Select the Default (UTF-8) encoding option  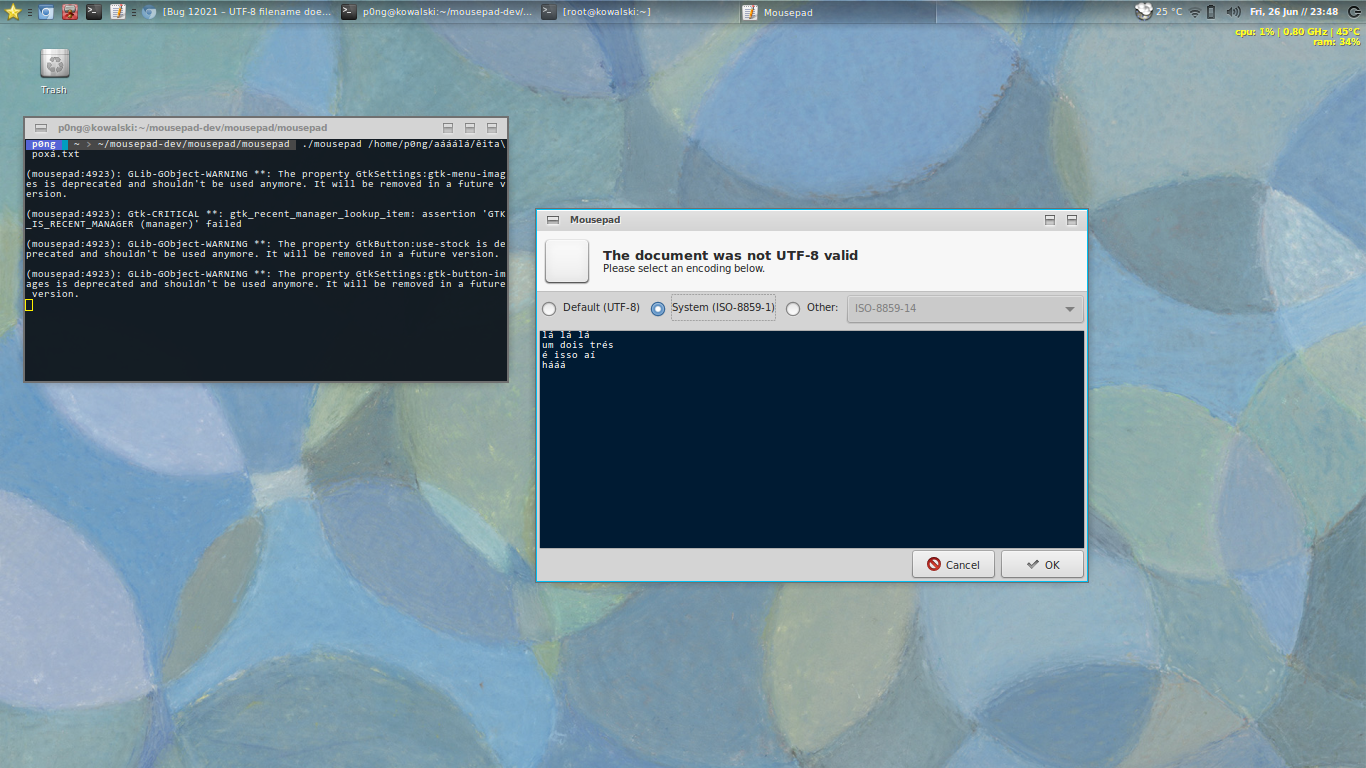tap(549, 308)
